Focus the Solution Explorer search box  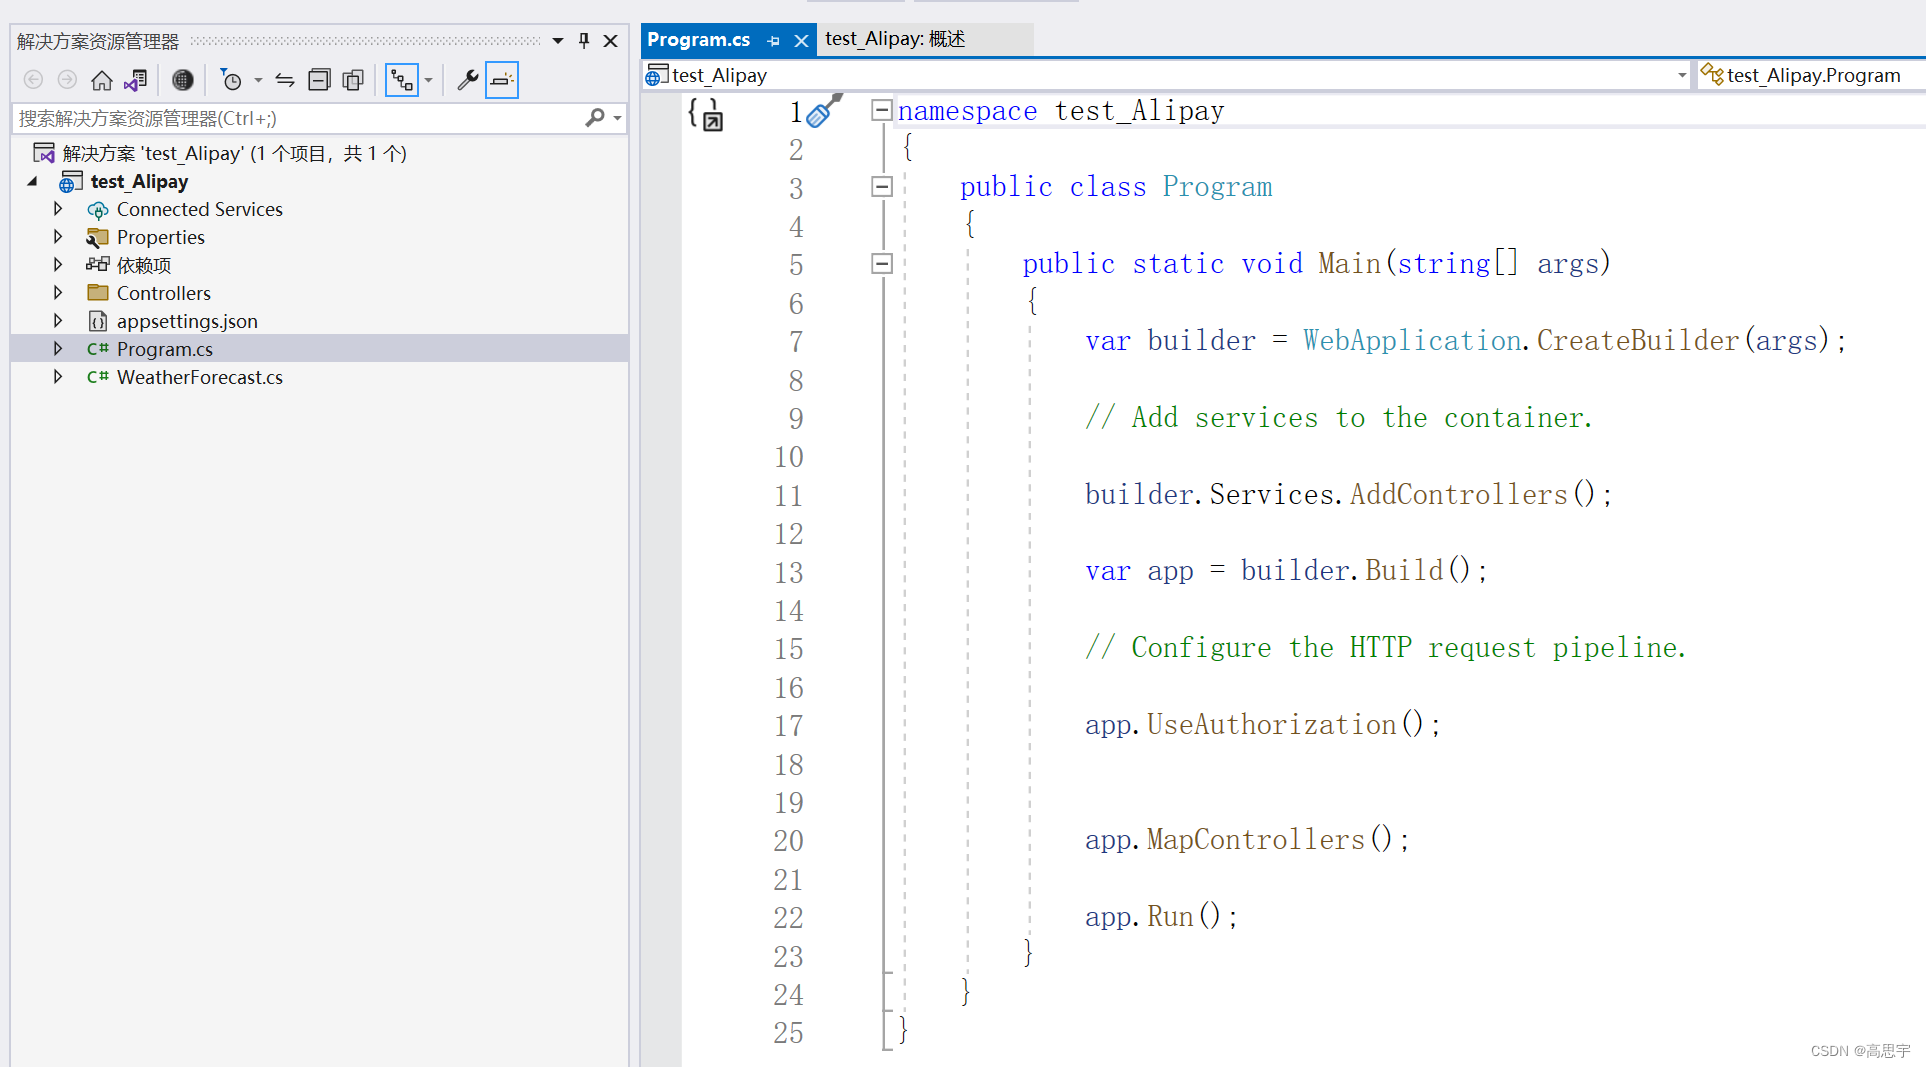click(x=298, y=118)
